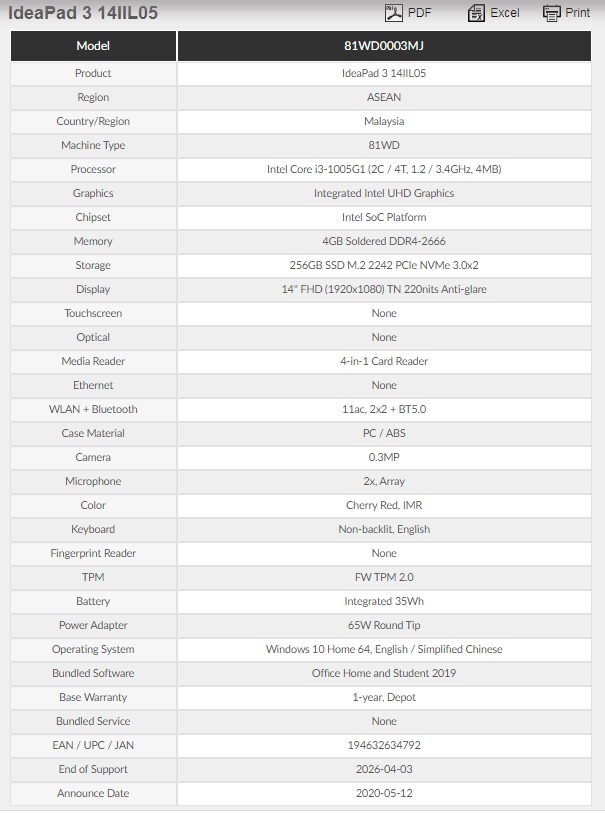Screen dimensions: 605x813
Task: Select the Office Home and Student 2019 value
Action: point(384,673)
